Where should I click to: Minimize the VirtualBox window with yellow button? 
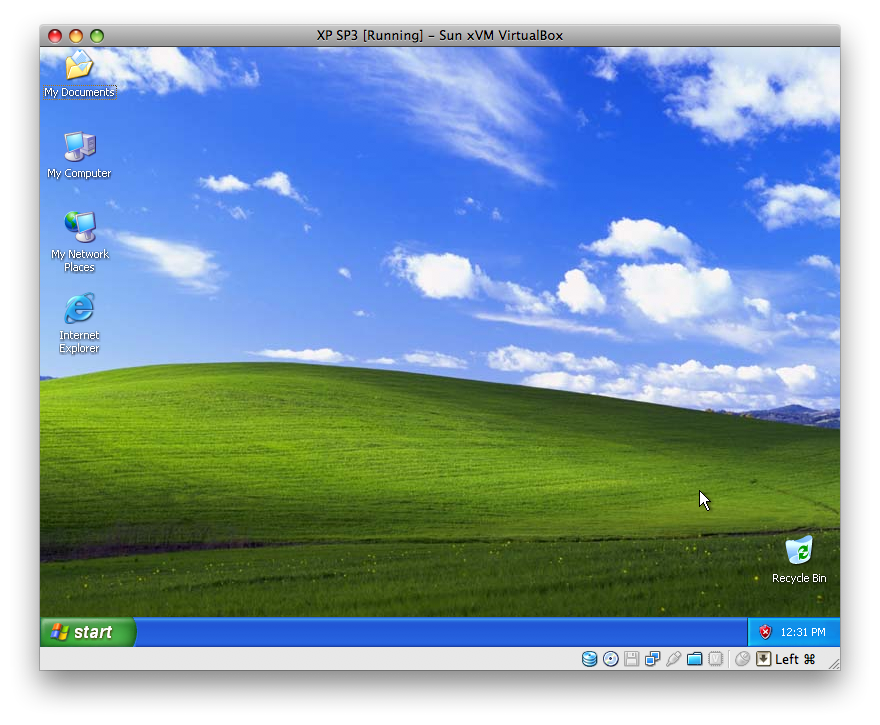click(76, 36)
